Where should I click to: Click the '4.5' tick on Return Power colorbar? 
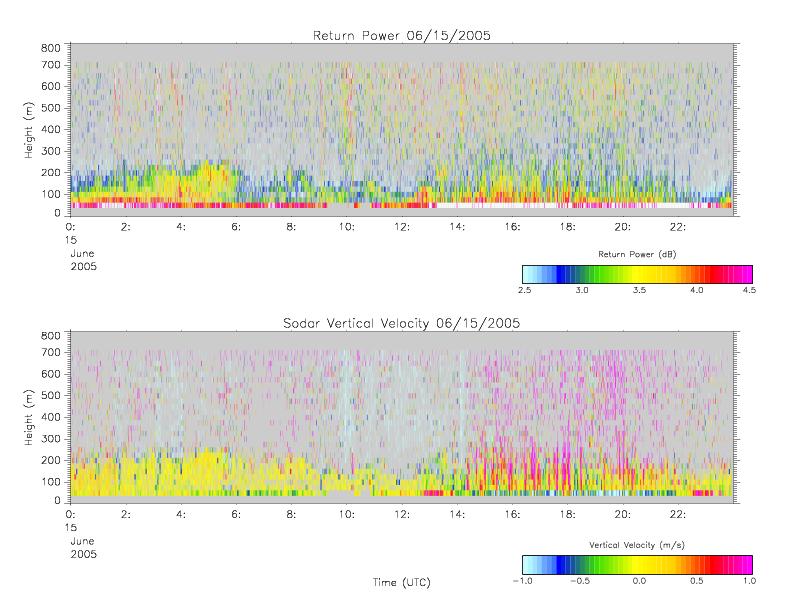[749, 290]
